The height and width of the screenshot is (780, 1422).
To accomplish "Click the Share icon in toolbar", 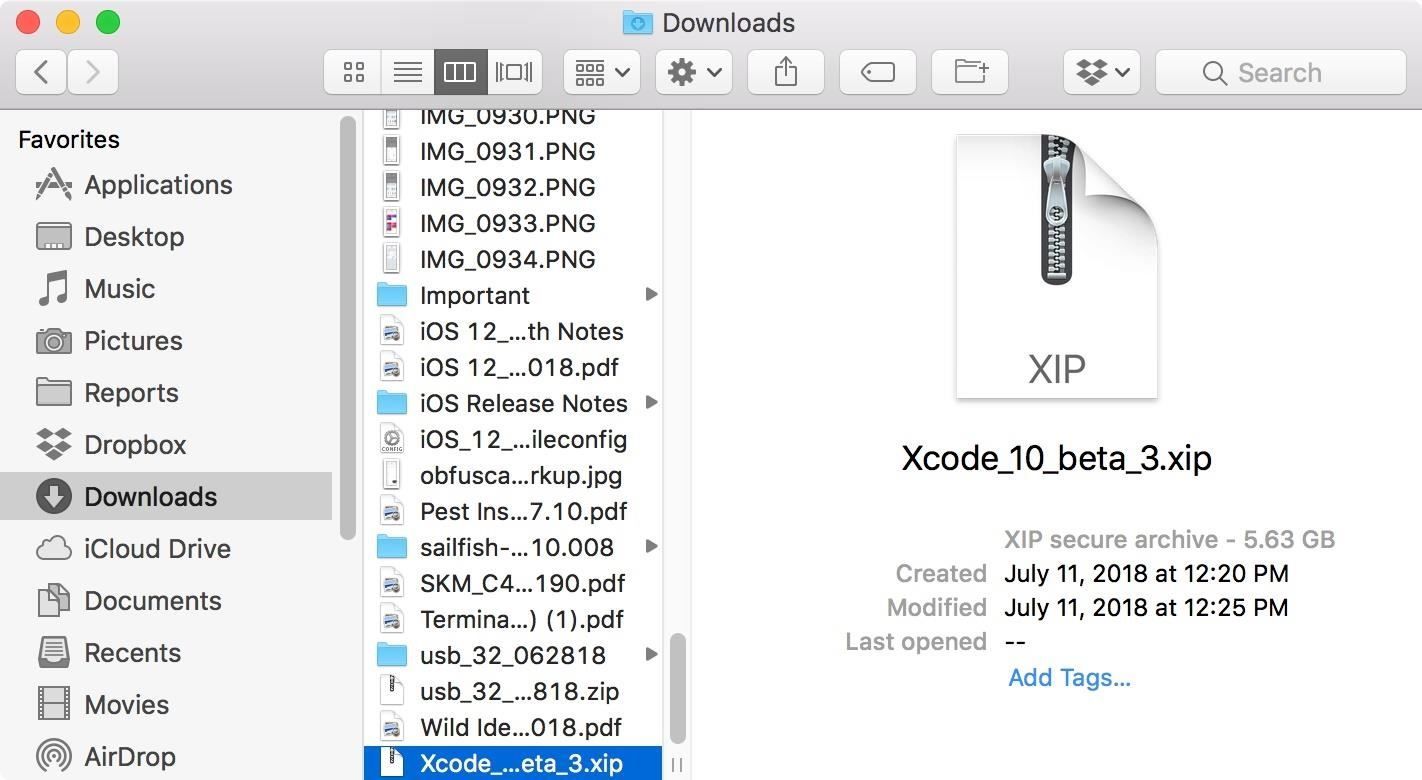I will (x=785, y=71).
